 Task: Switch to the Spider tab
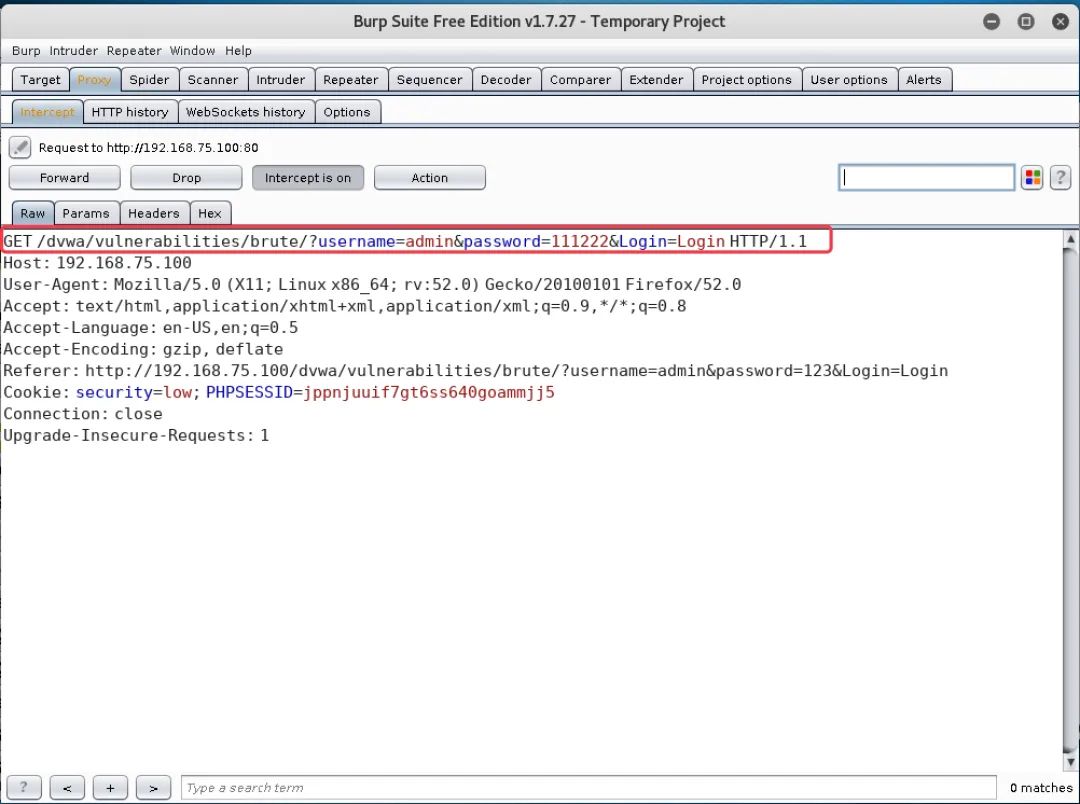click(x=149, y=79)
